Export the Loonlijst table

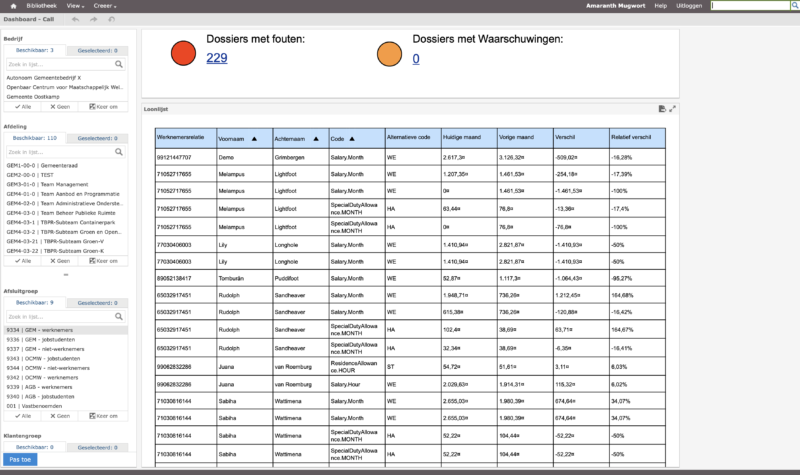point(662,108)
